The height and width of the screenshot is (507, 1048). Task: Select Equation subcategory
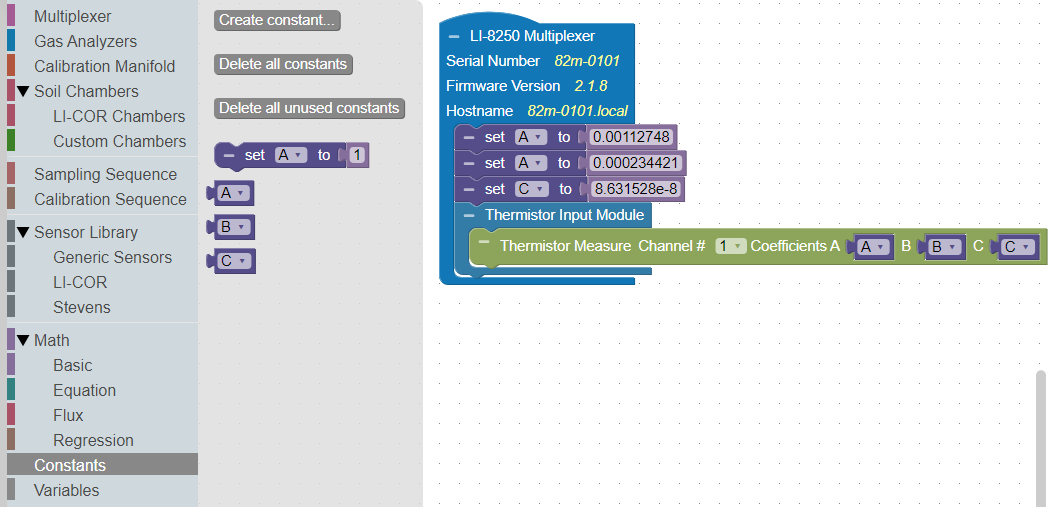coord(84,390)
